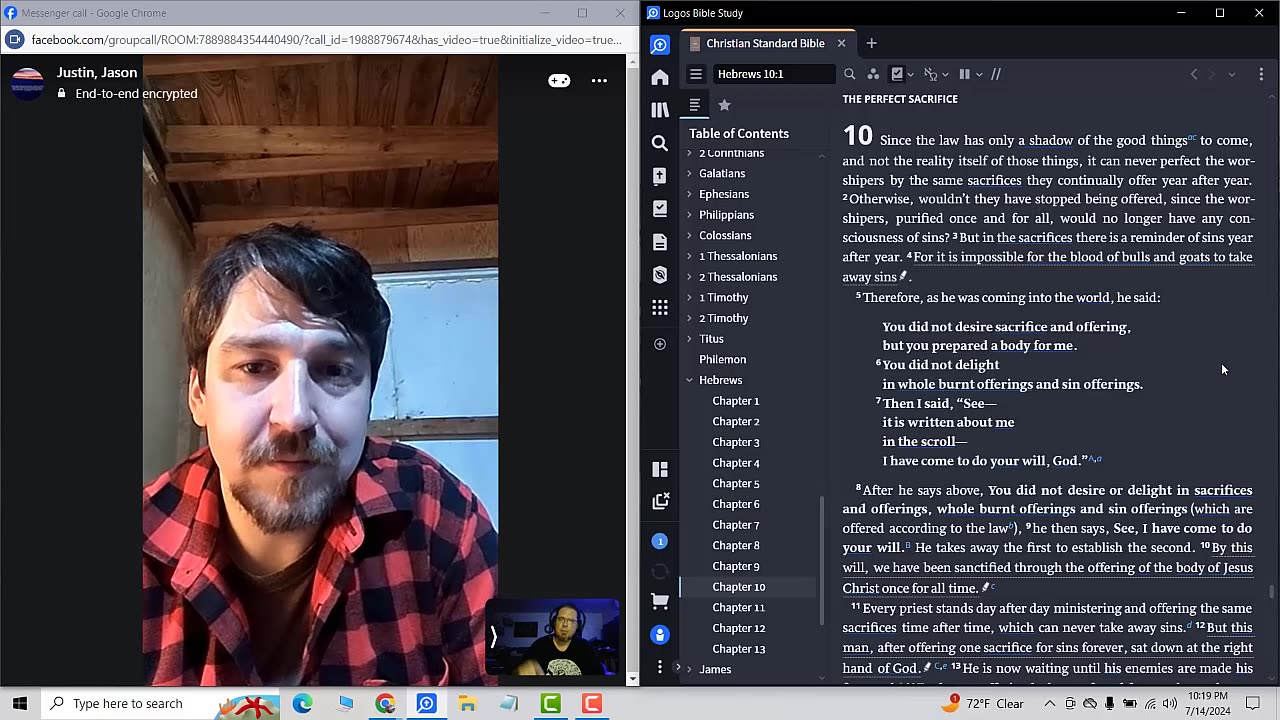Click the Chrome window scrollbar down arrow

click(632, 679)
